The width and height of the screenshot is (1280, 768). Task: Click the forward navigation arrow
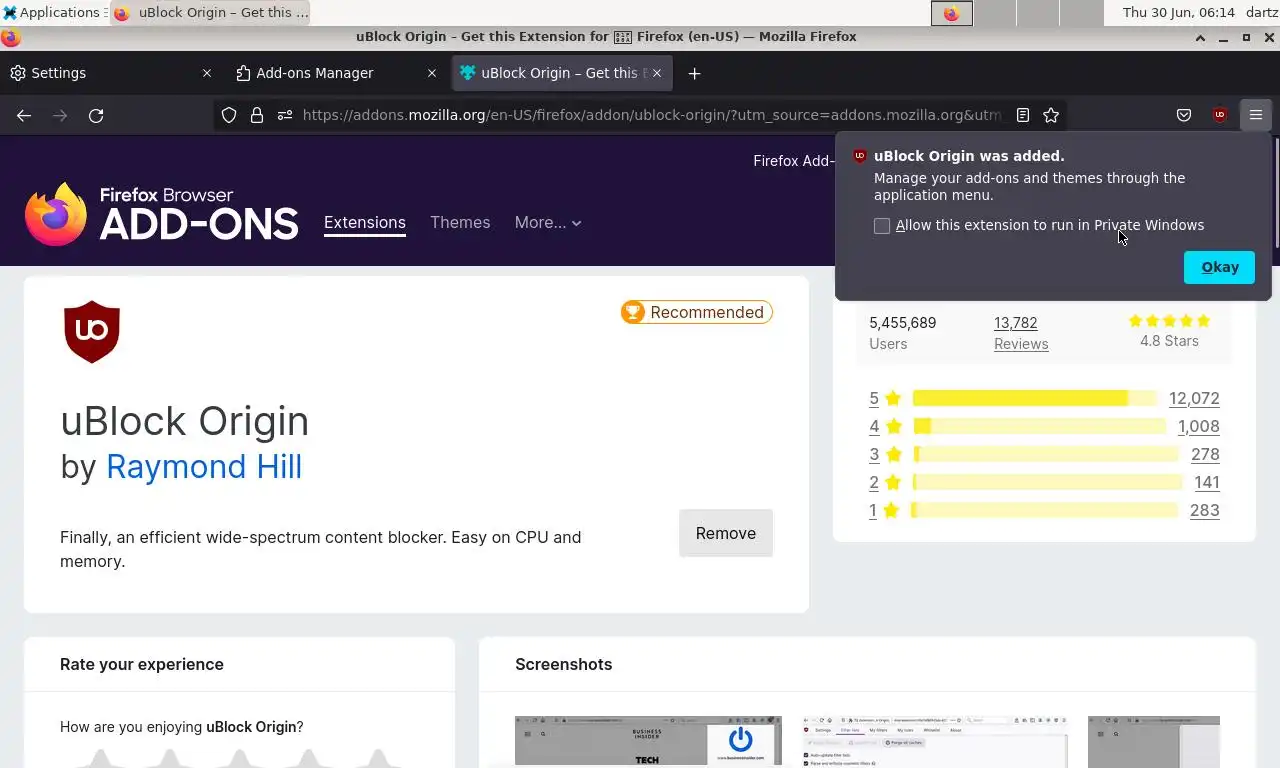click(60, 115)
